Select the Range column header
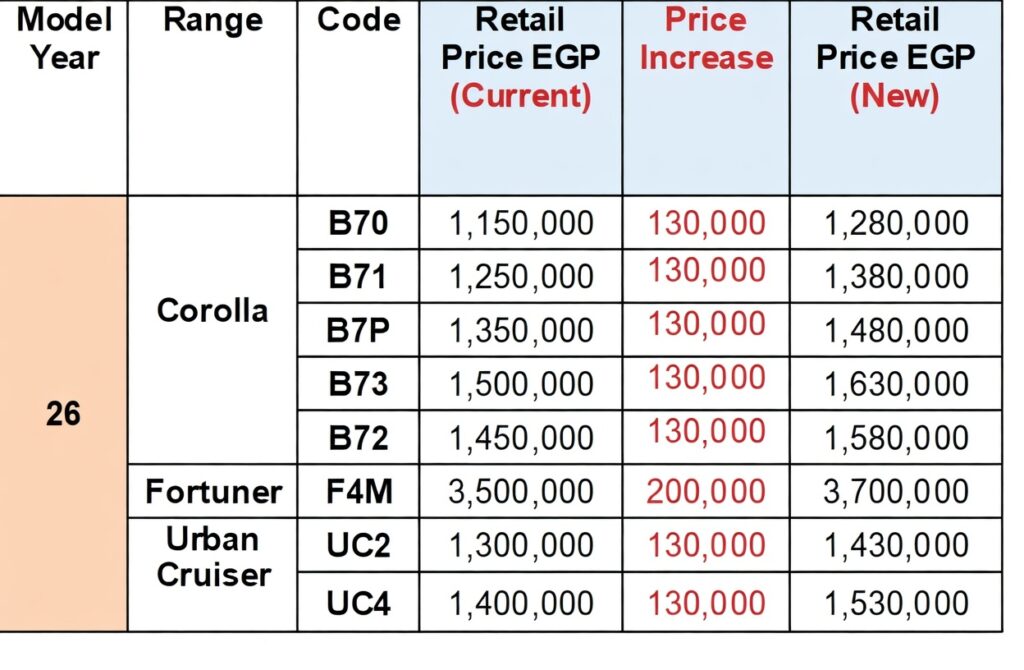The image size is (1024, 670). (212, 20)
